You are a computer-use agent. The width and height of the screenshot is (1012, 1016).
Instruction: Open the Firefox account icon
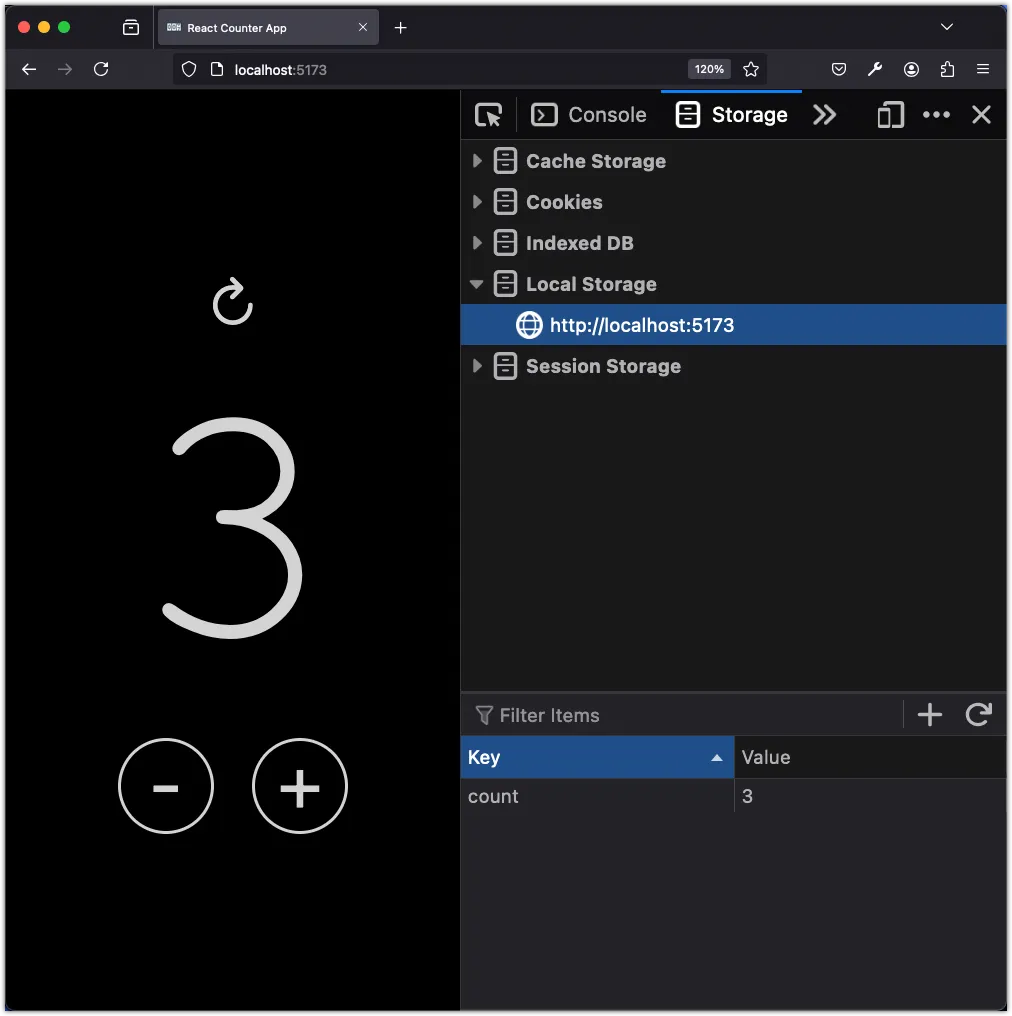[x=911, y=69]
